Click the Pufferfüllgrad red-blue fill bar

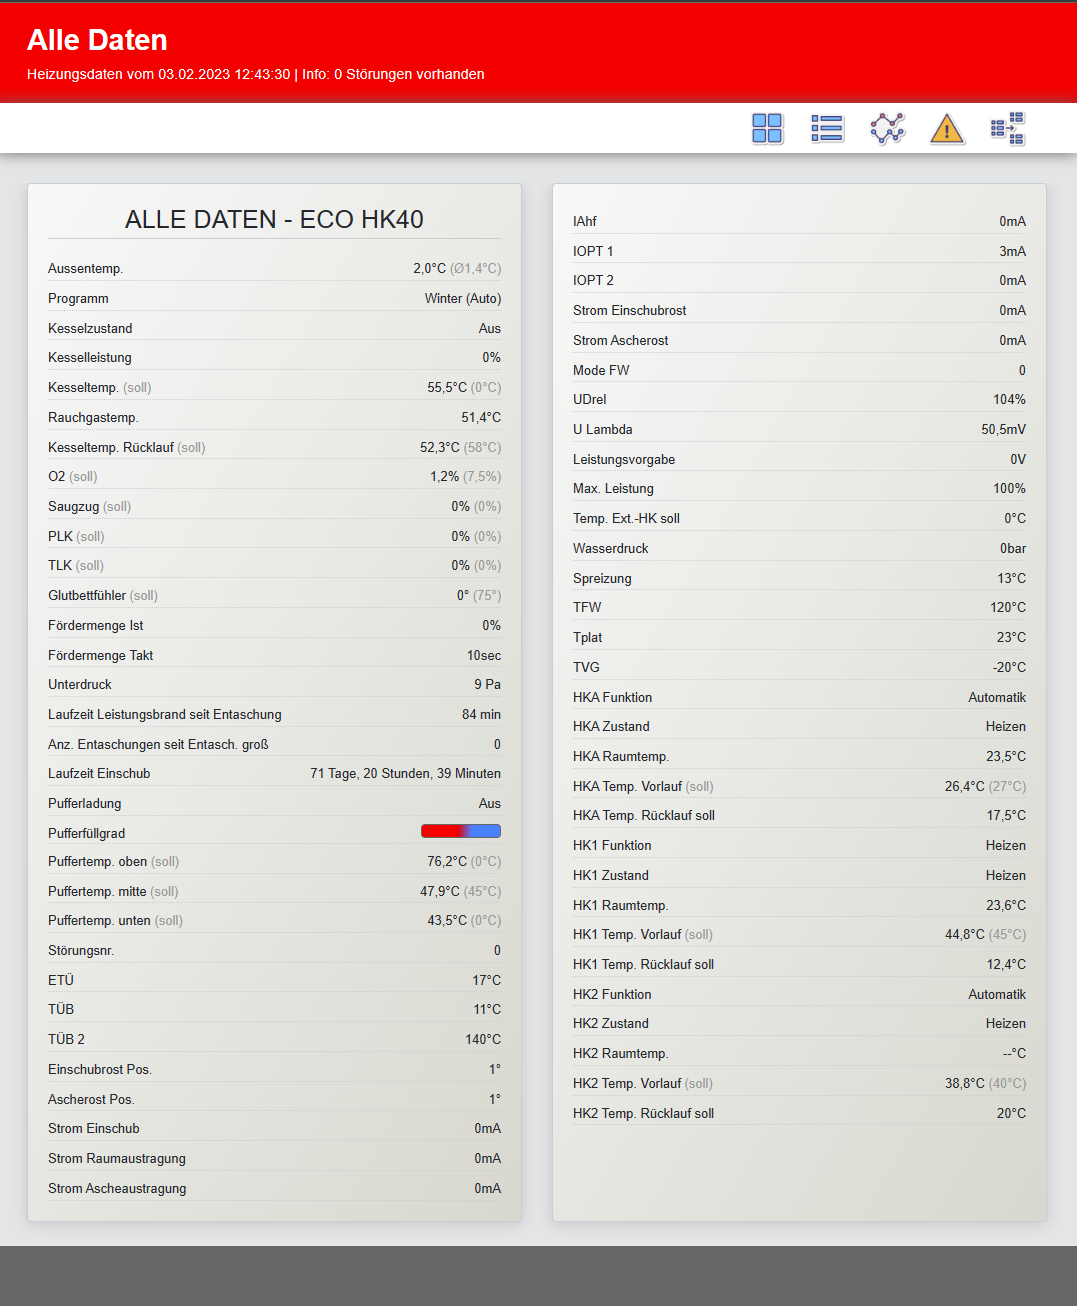(461, 831)
